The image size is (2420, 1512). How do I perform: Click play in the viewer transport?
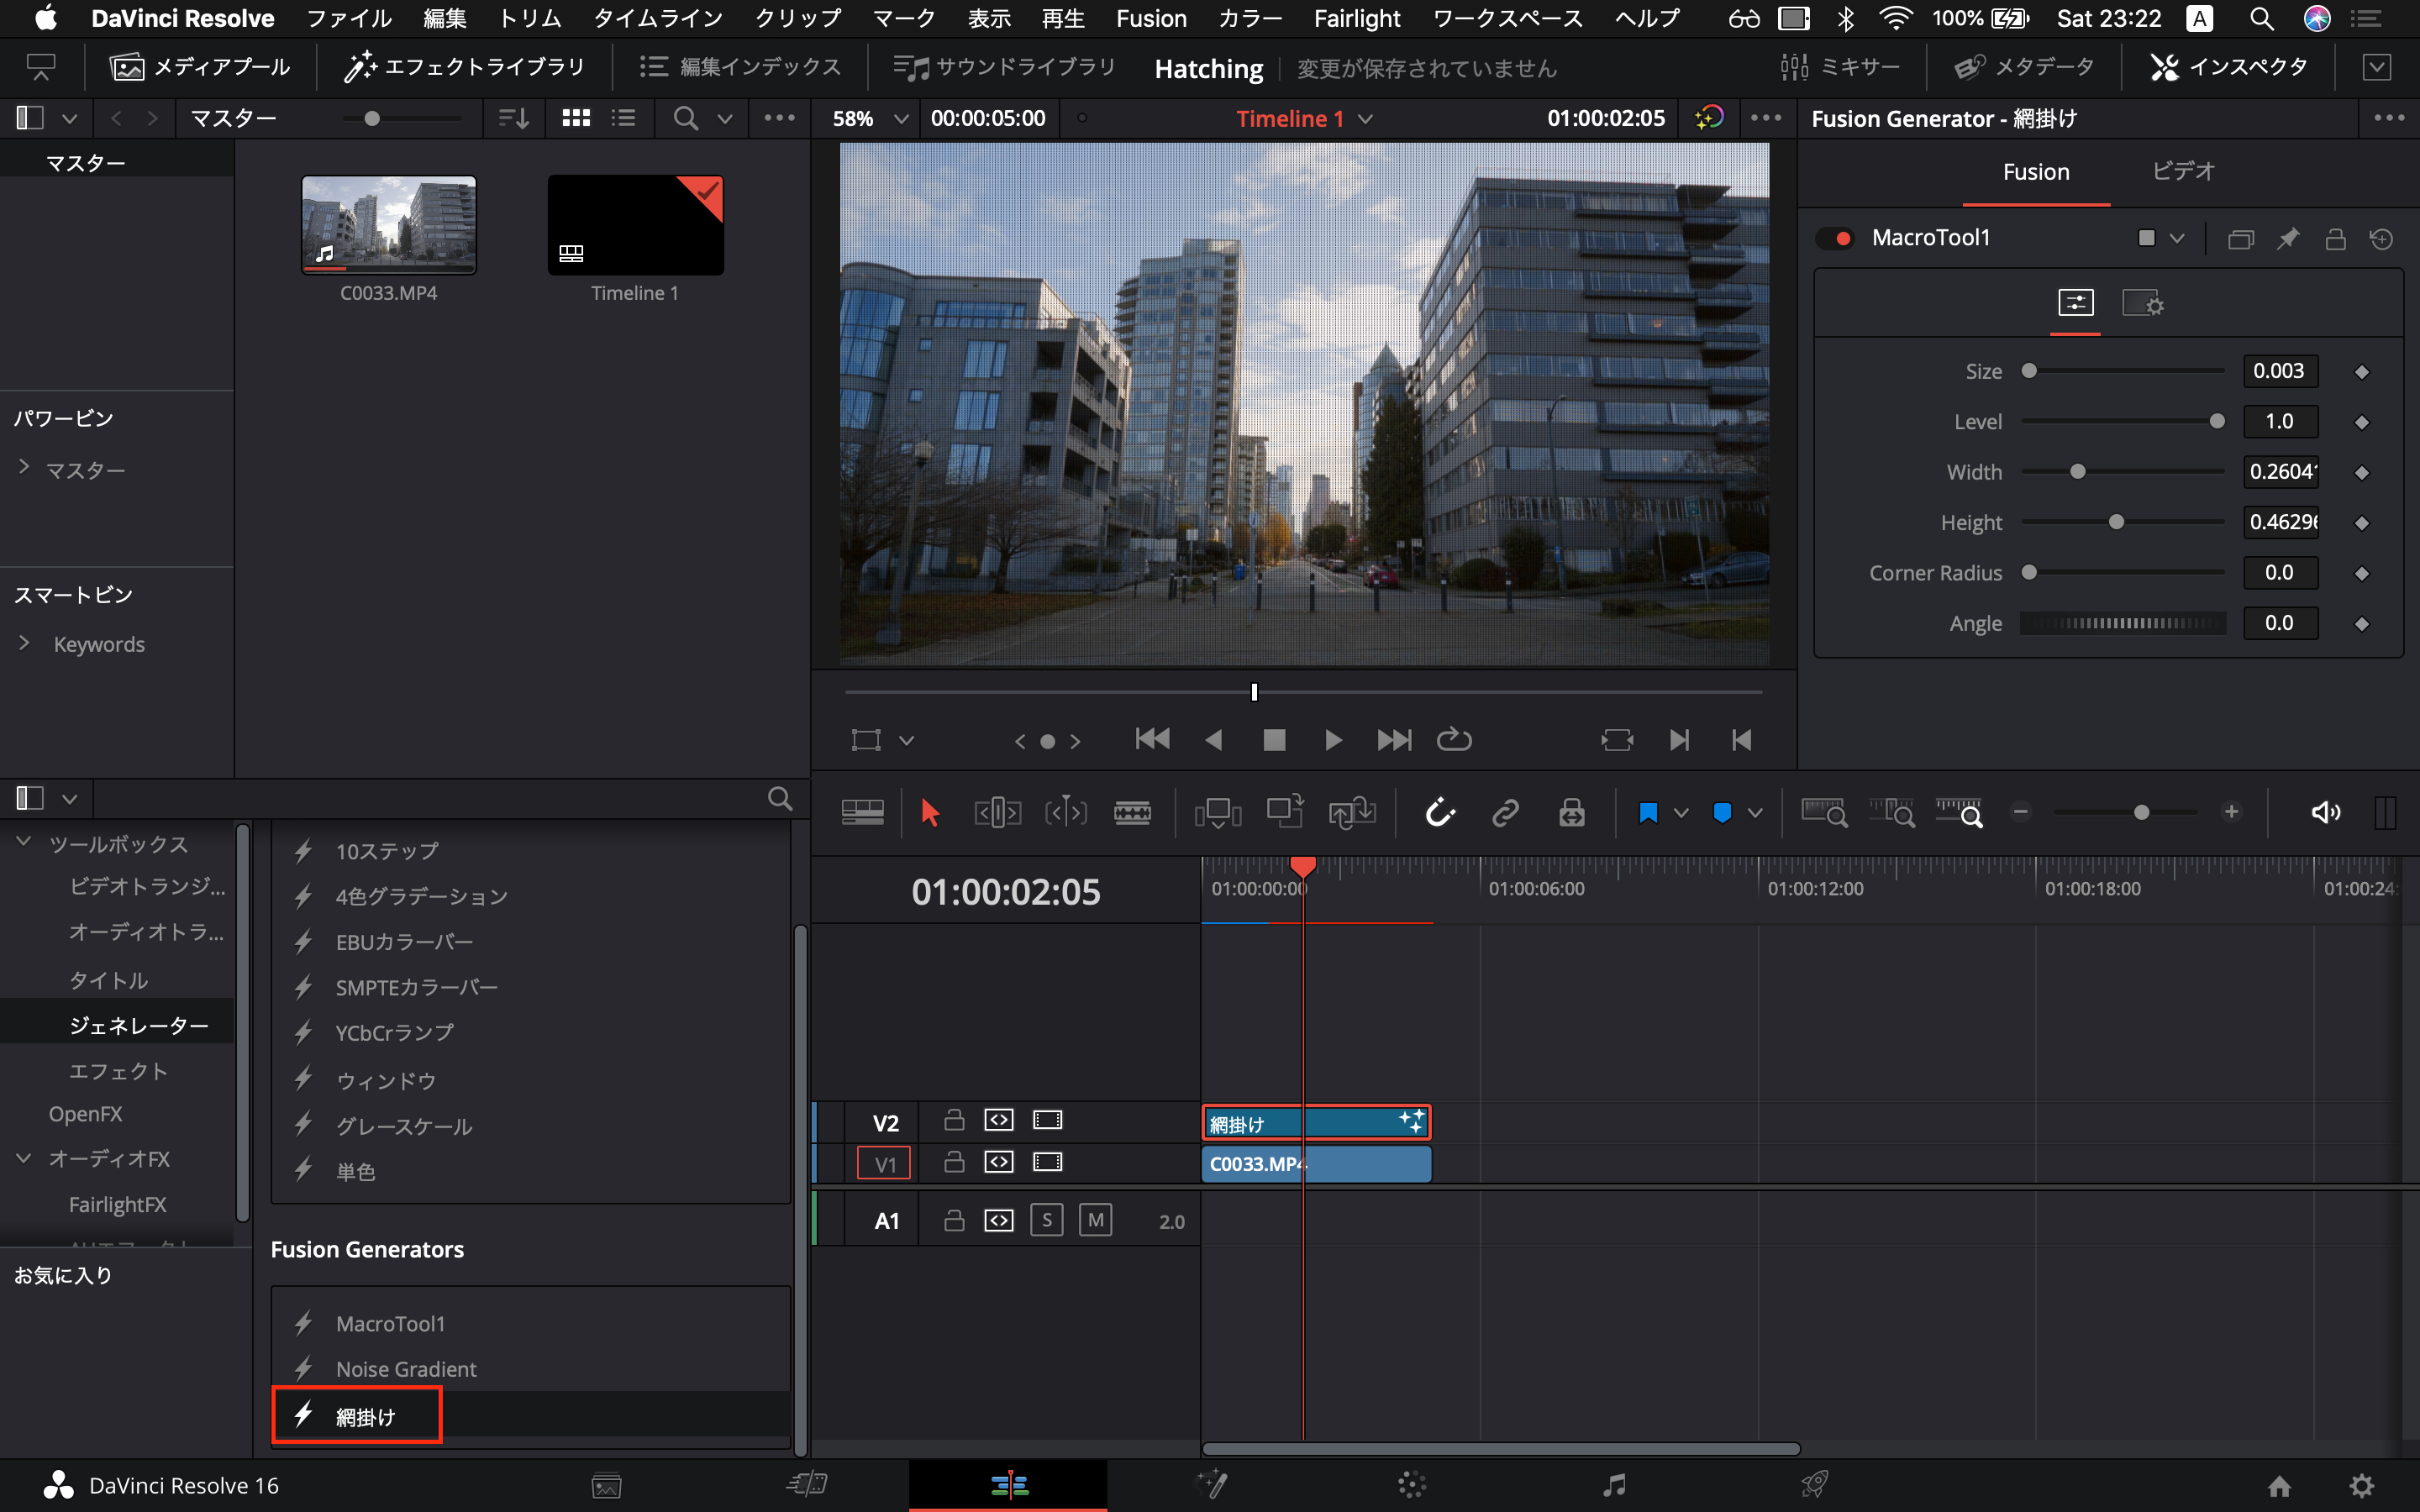tap(1333, 740)
